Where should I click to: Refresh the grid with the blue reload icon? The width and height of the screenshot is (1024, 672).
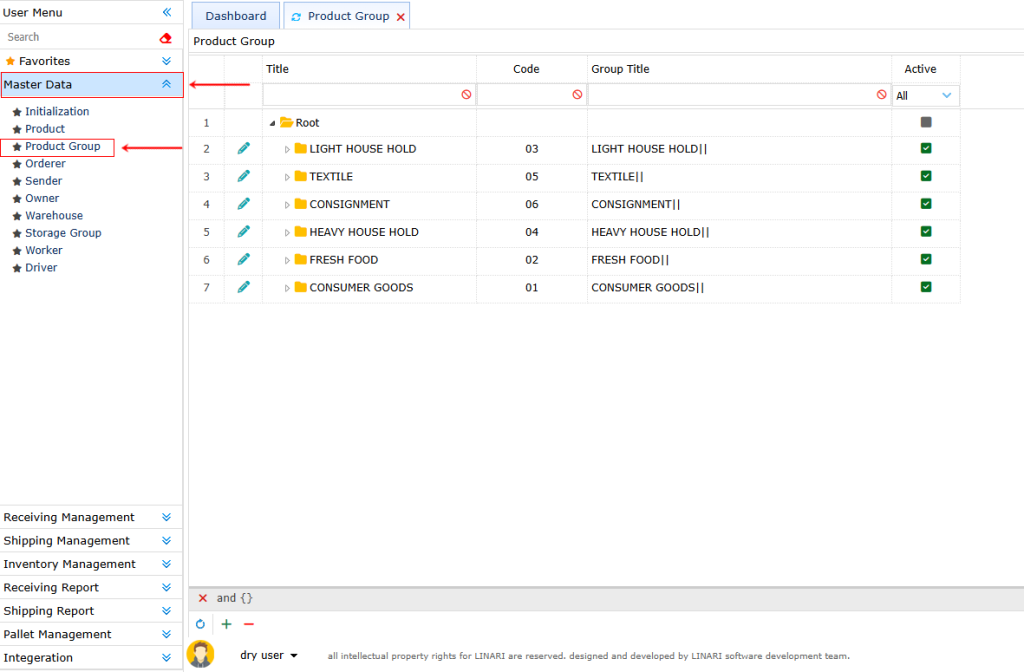tap(199, 624)
